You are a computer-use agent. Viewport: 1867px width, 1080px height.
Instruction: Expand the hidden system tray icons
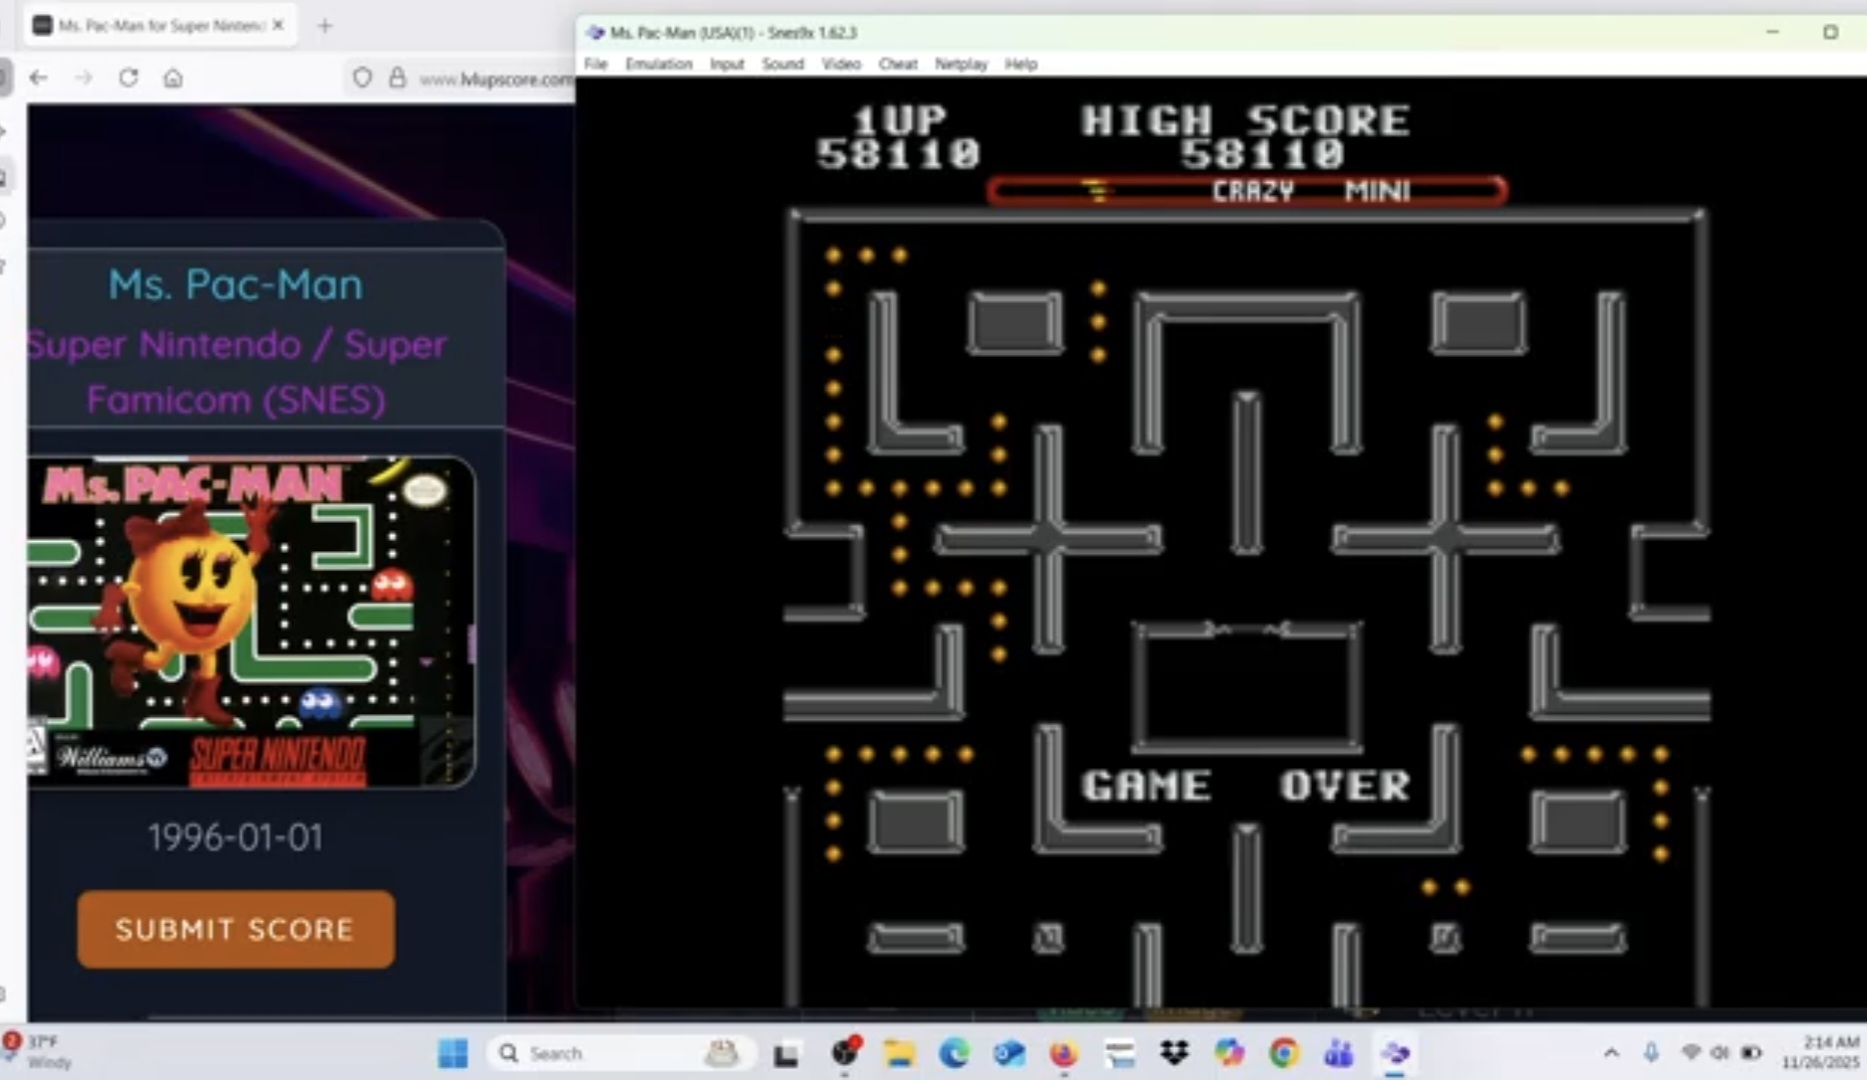coord(1611,1053)
